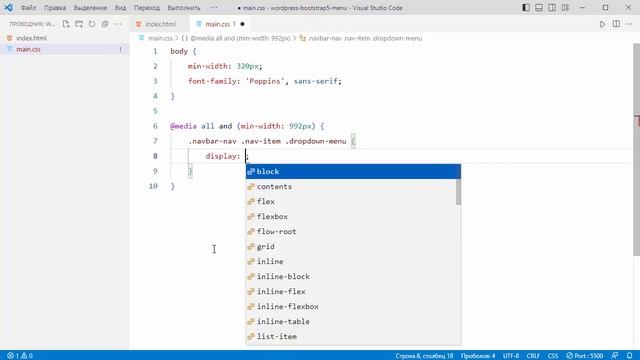Choose flow-root from autocomplete list
The image size is (640, 360).
point(351,231)
